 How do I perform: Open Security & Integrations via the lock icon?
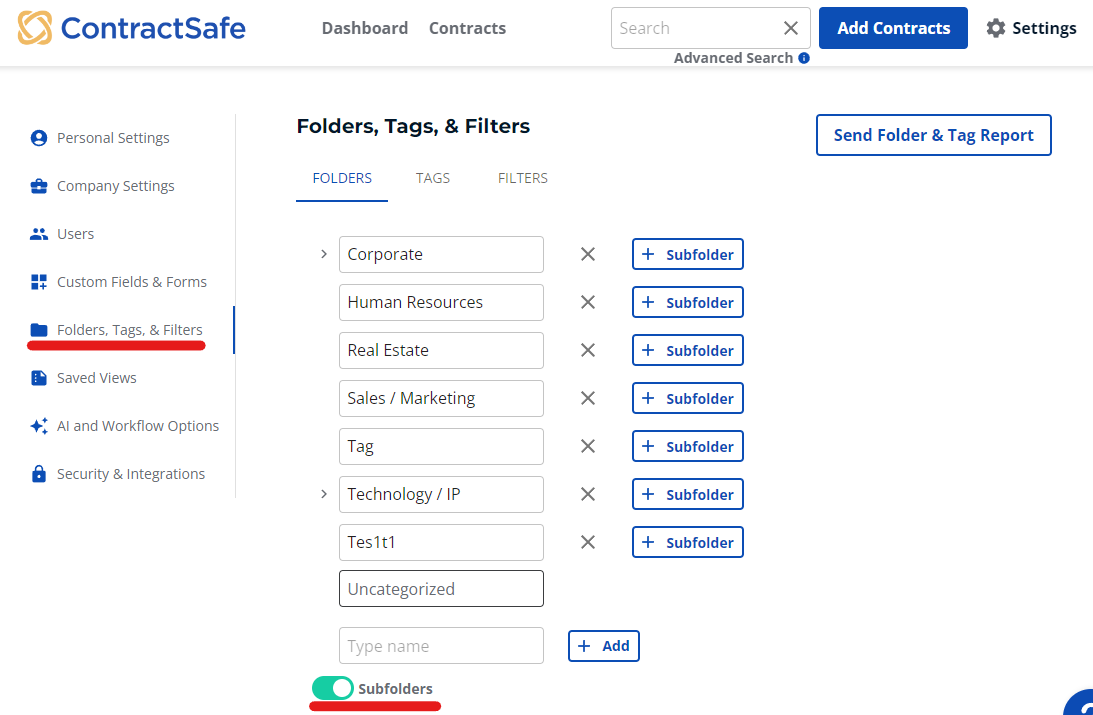click(x=38, y=473)
